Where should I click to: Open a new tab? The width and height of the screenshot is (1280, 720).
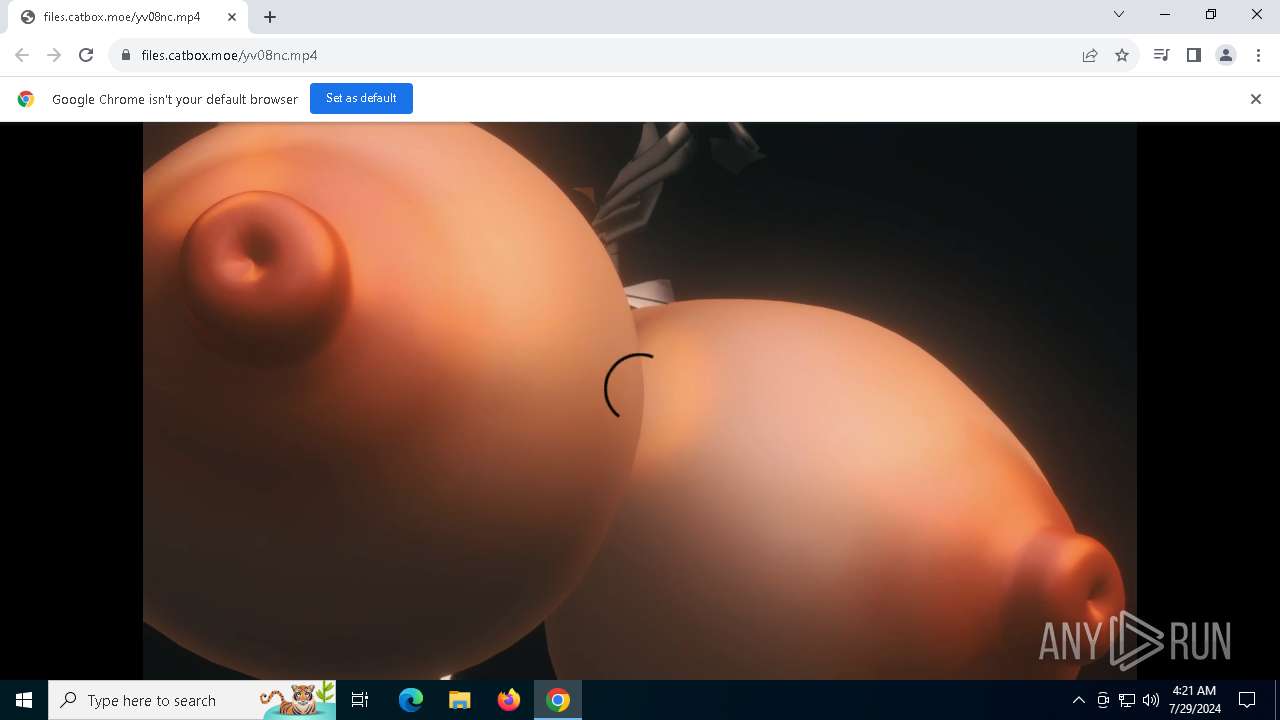270,17
